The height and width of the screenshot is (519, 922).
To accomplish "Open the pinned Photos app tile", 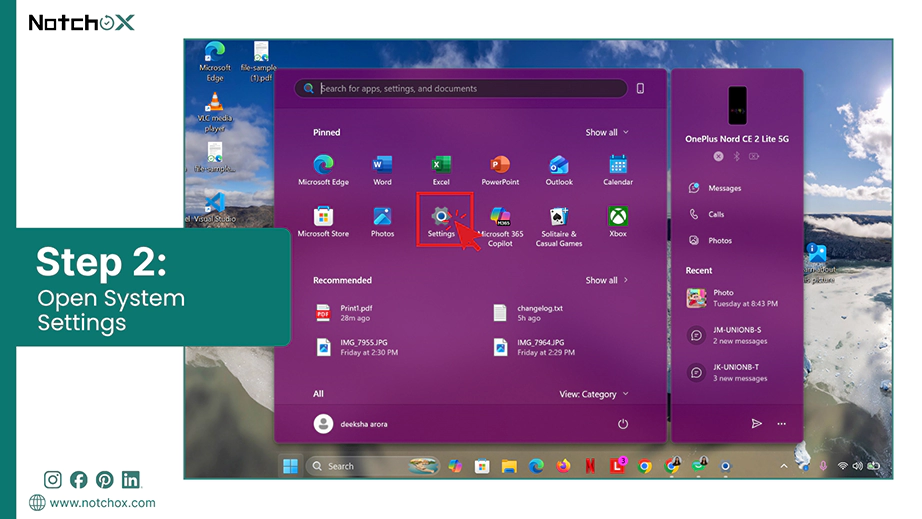I will coord(382,222).
